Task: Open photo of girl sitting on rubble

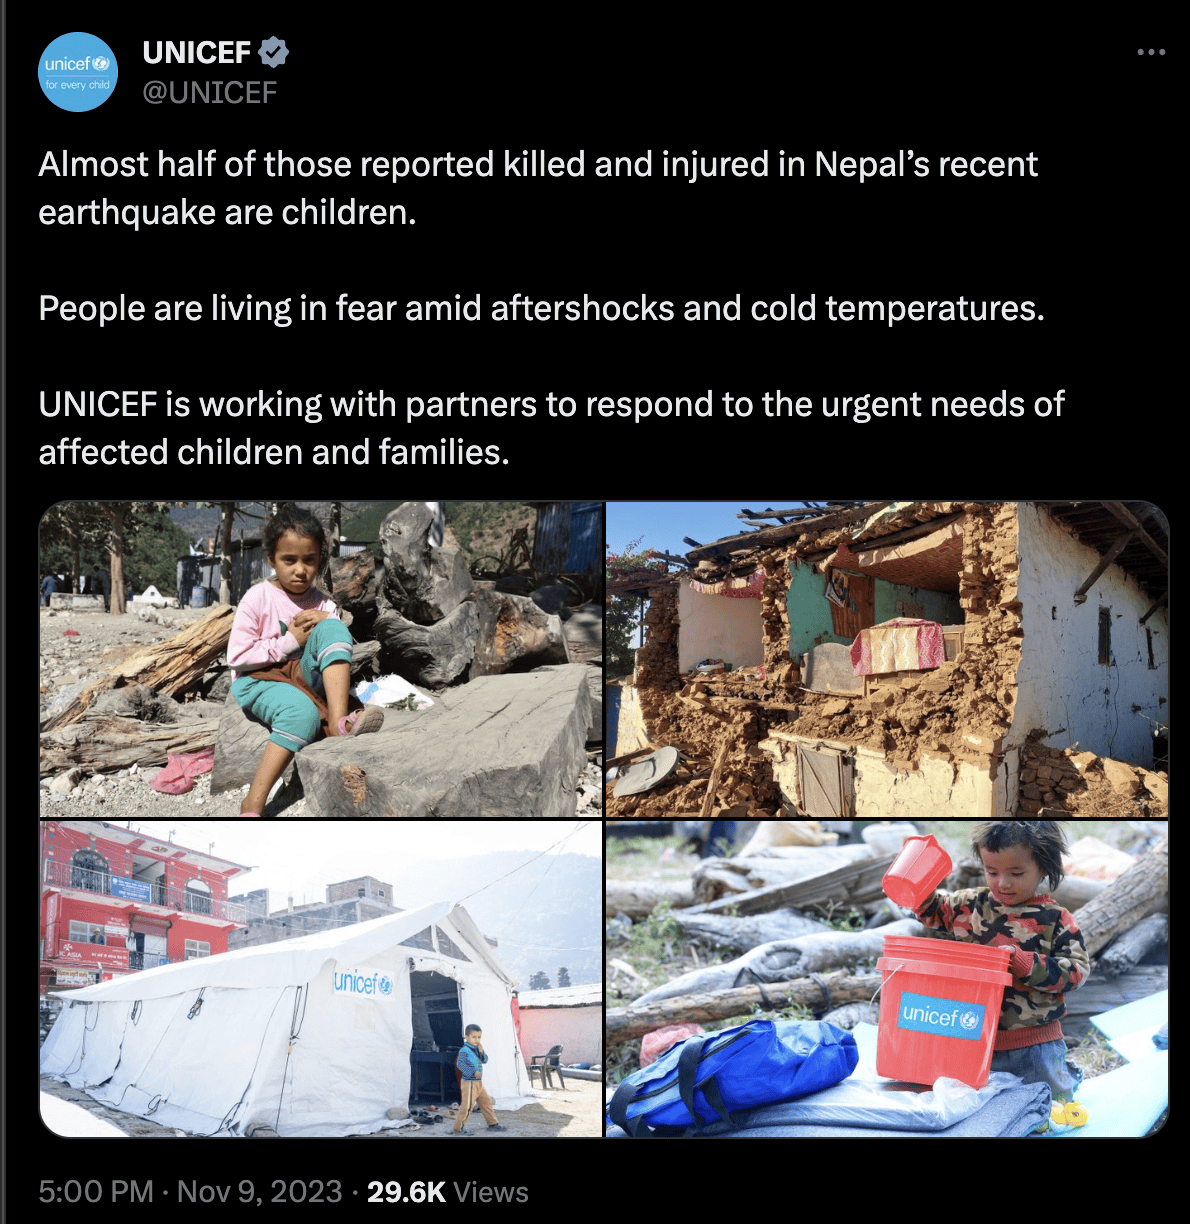Action: pyautogui.click(x=321, y=659)
